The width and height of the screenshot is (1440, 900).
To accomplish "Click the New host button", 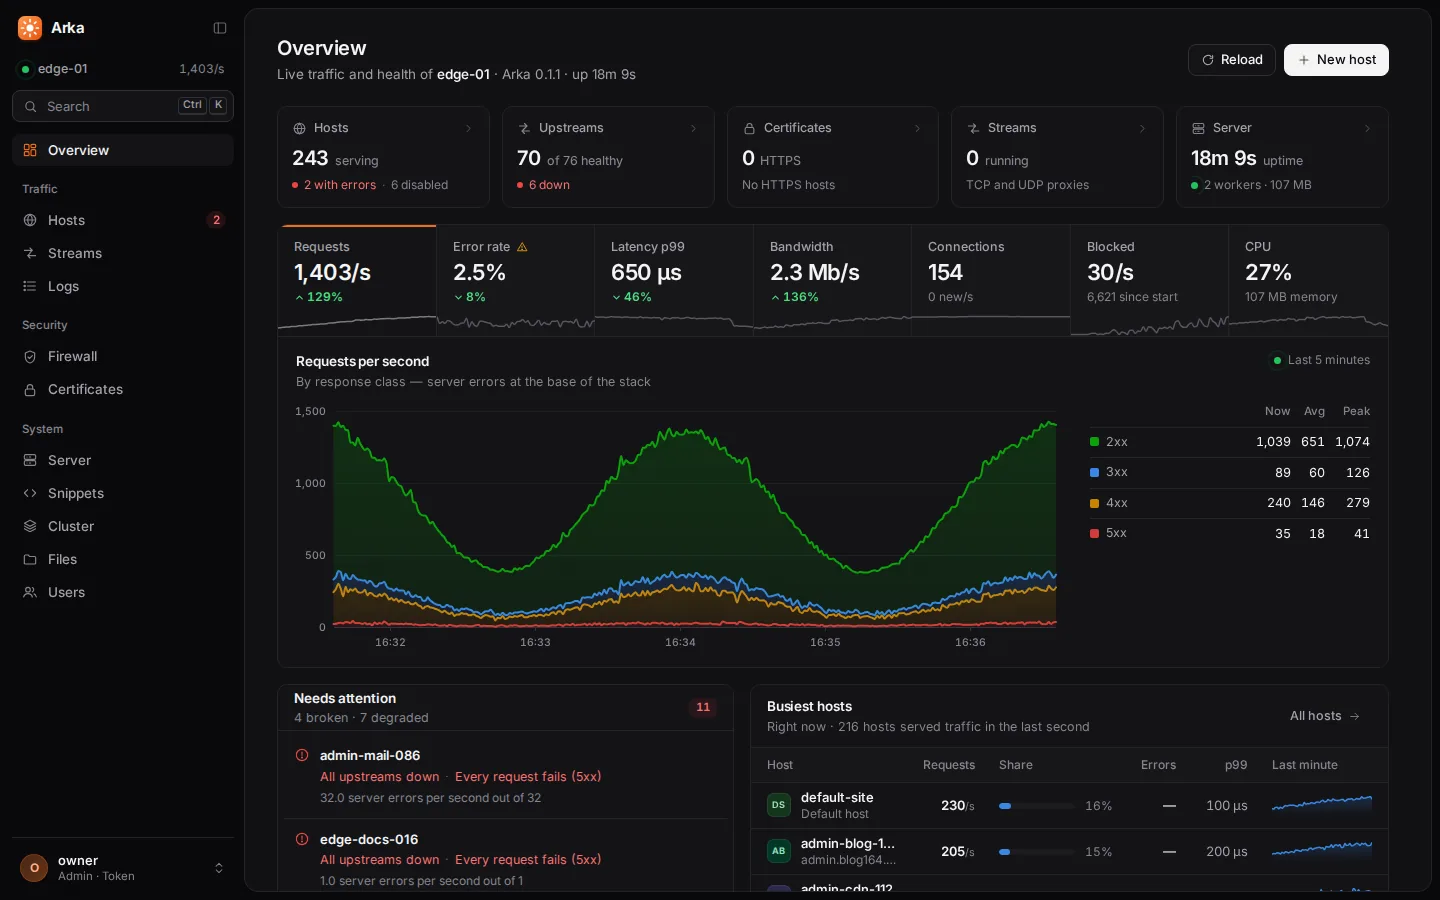I will (x=1336, y=60).
